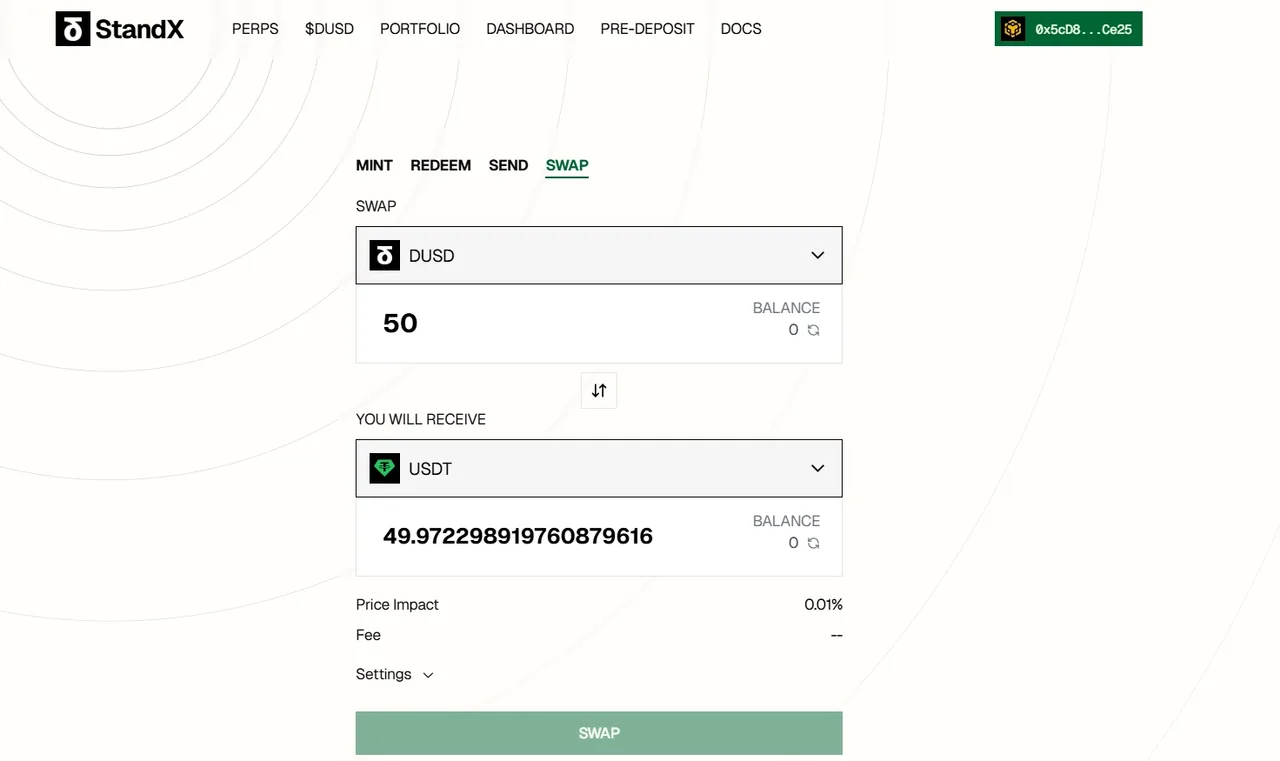Image resolution: width=1280 pixels, height=761 pixels.
Task: Refresh the USDT balance
Action: pyautogui.click(x=814, y=543)
